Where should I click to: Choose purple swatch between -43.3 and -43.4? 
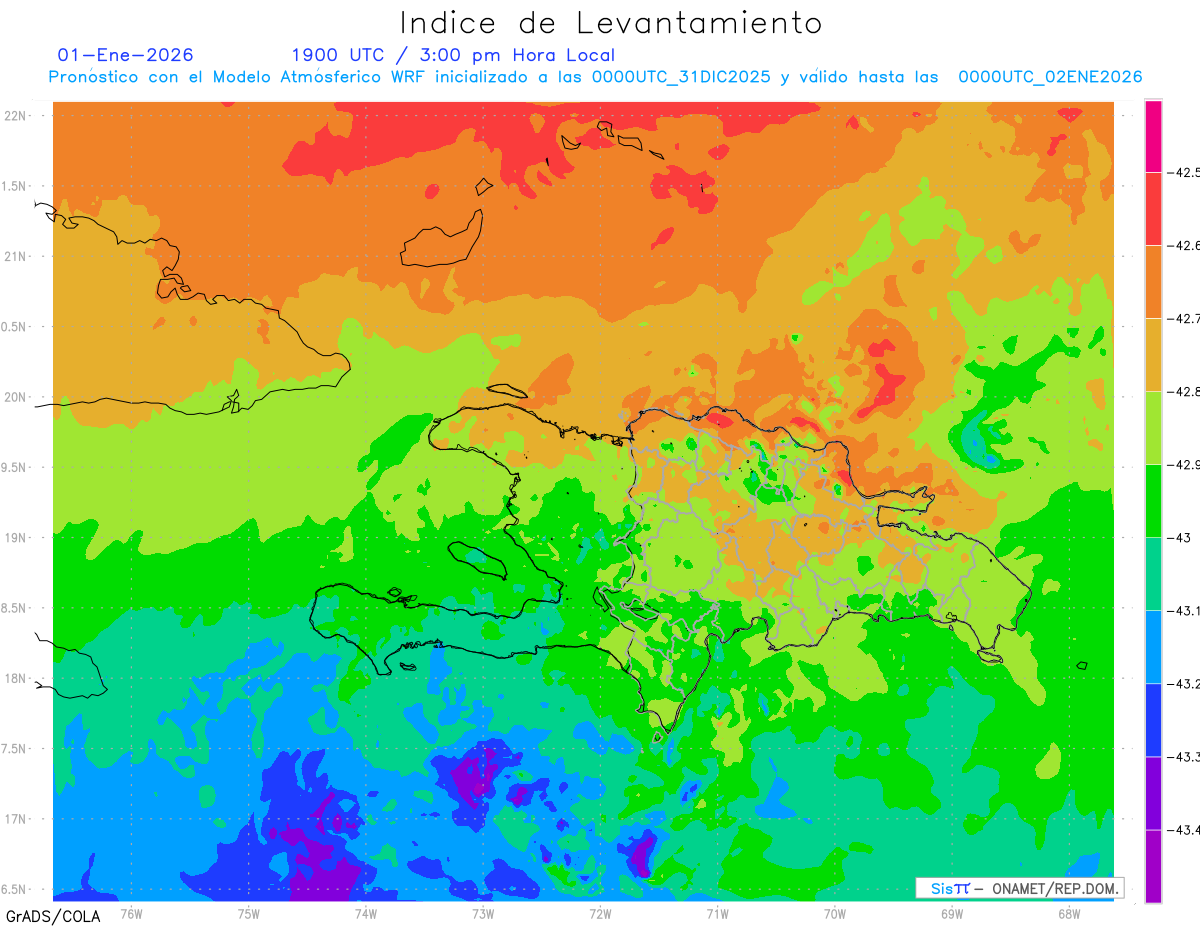coord(1153,793)
